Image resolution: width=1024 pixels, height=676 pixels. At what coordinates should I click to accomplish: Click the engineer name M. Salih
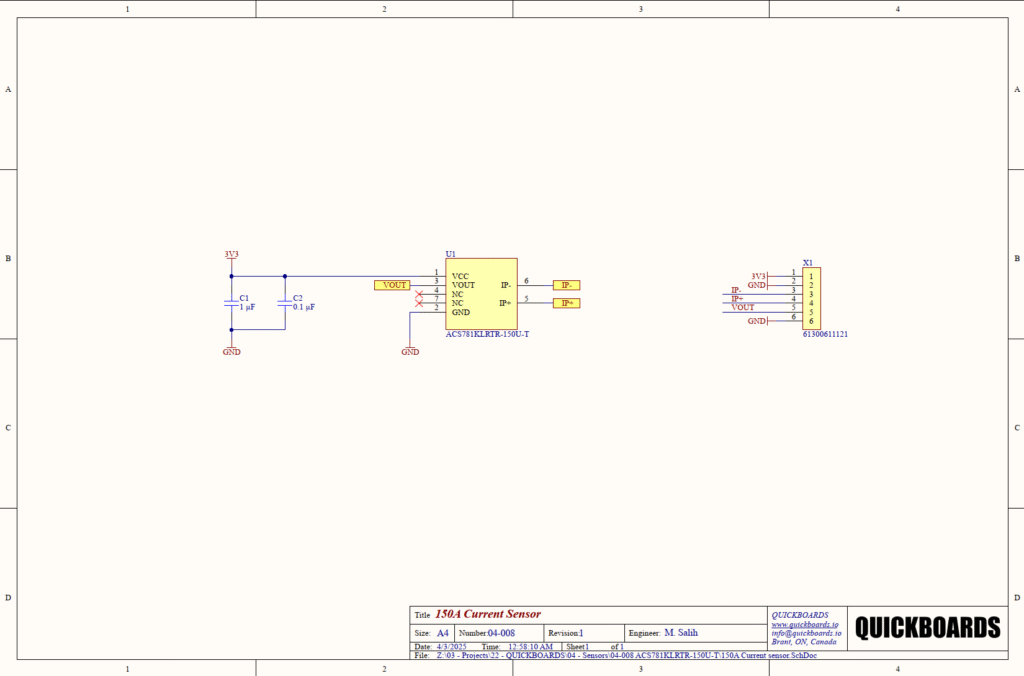(681, 633)
